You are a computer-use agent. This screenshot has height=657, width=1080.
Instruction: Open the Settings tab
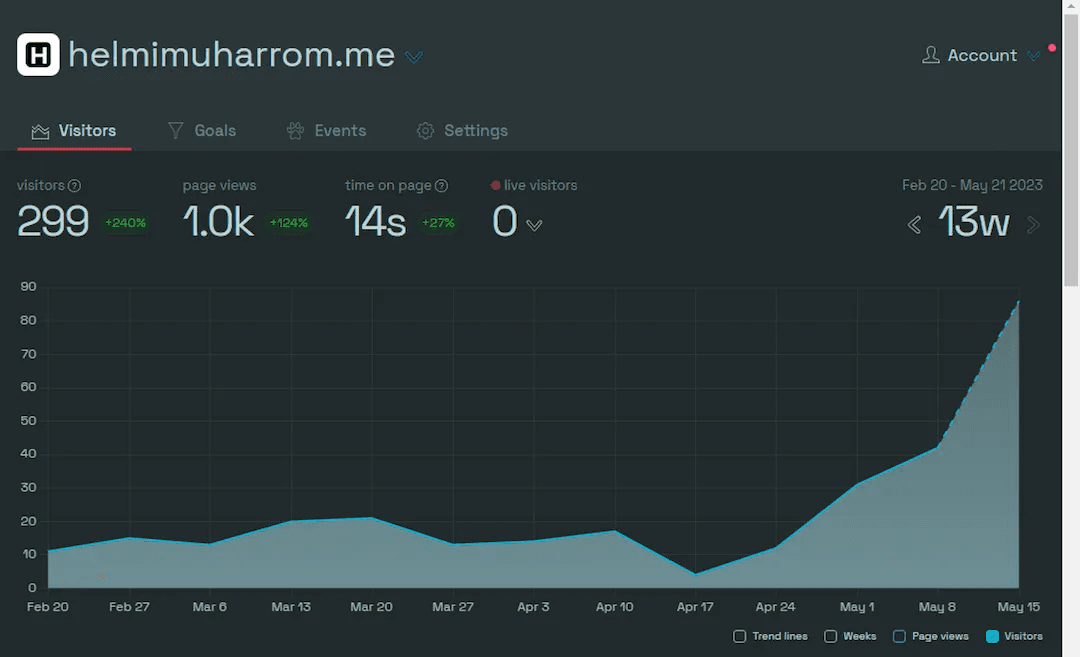(462, 131)
